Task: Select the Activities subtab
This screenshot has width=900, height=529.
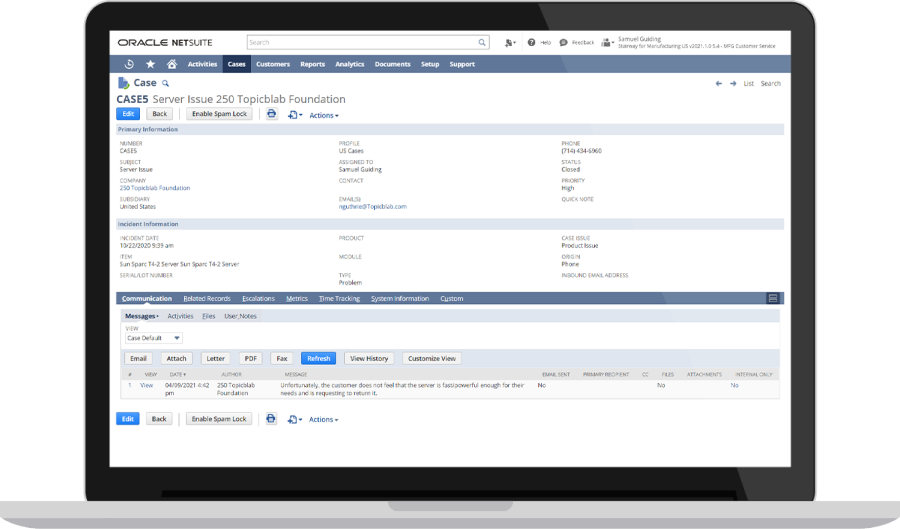Action: click(x=180, y=316)
